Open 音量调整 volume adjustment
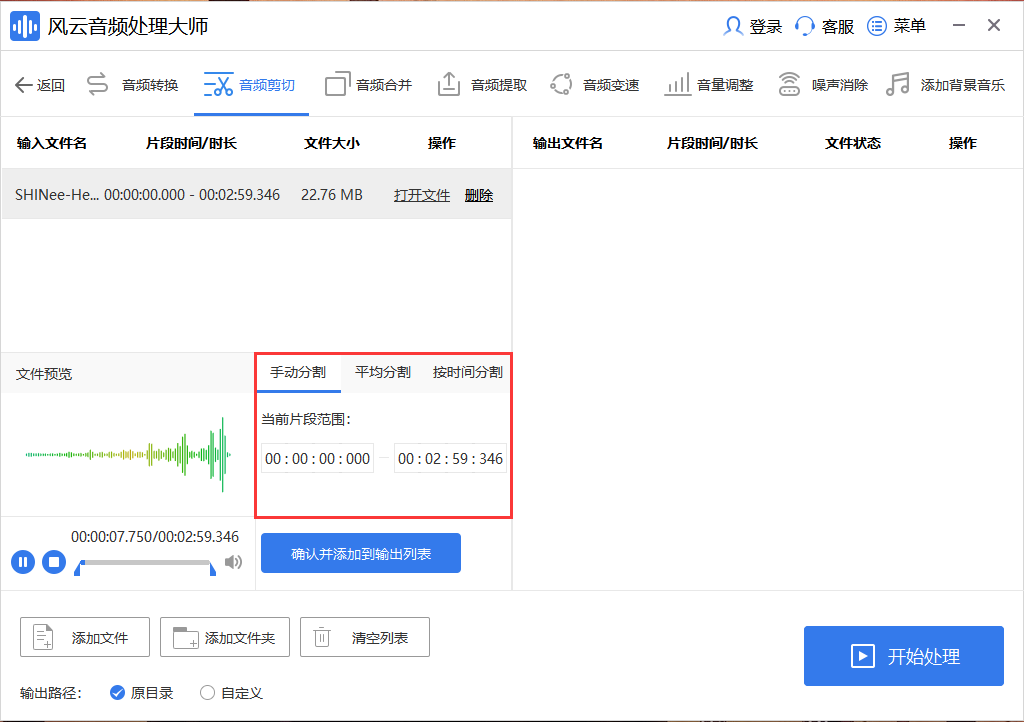The image size is (1024, 722). 709,85
